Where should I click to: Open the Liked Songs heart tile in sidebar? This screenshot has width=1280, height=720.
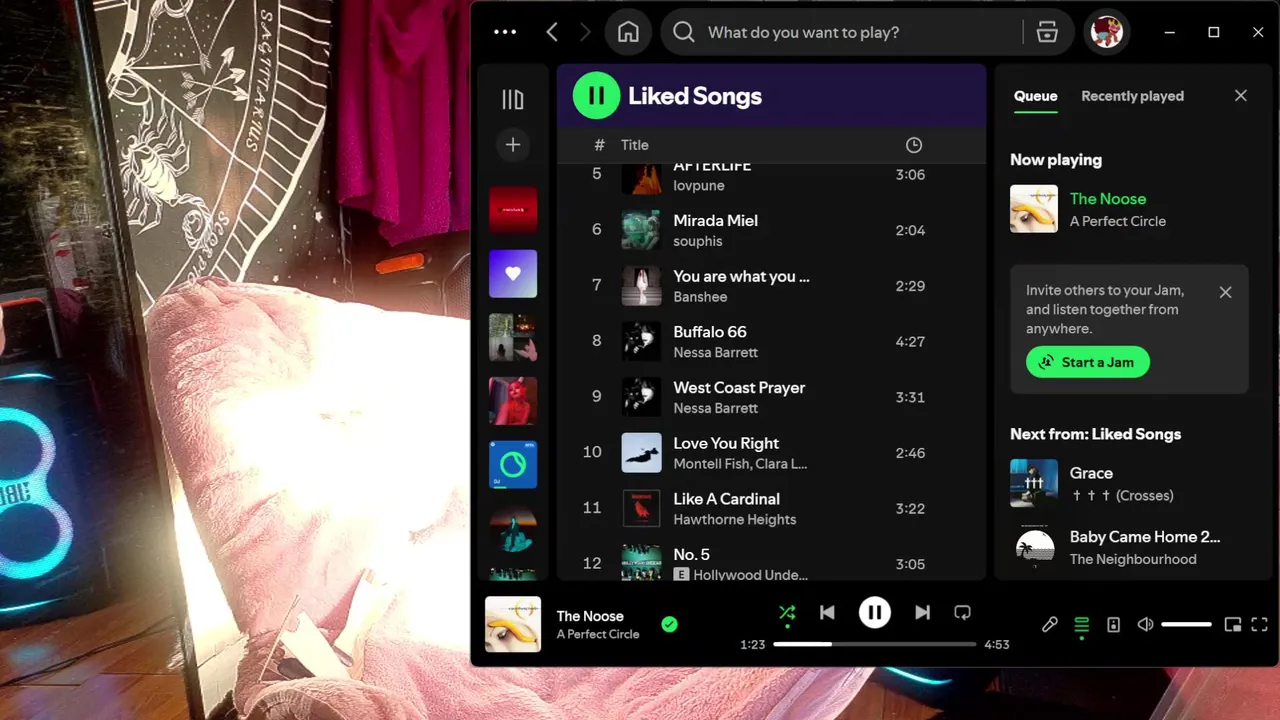point(513,274)
